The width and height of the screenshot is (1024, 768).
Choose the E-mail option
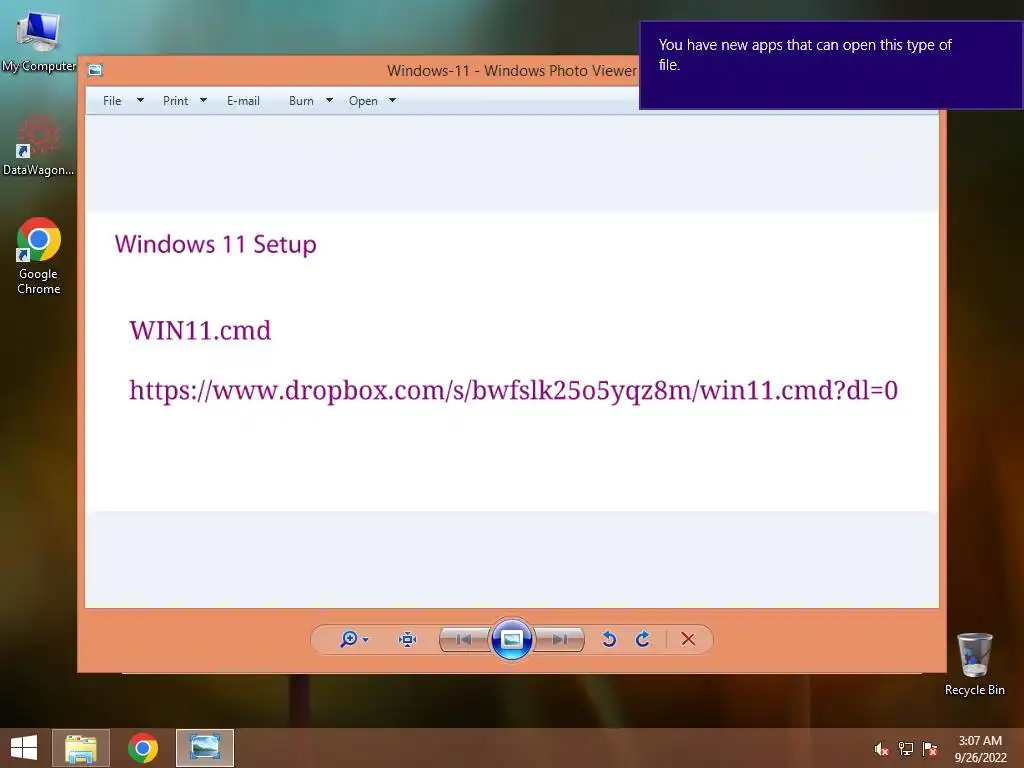coord(243,101)
